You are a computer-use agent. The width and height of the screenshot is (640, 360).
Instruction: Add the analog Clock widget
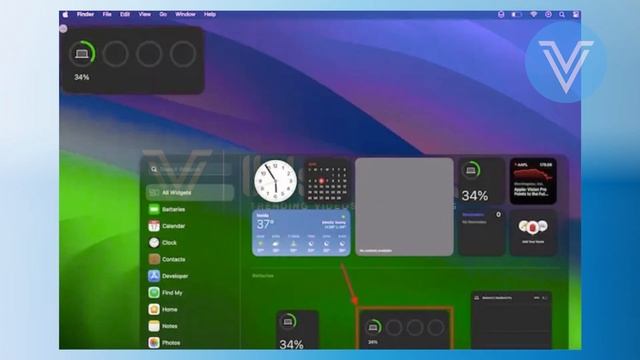tap(276, 181)
